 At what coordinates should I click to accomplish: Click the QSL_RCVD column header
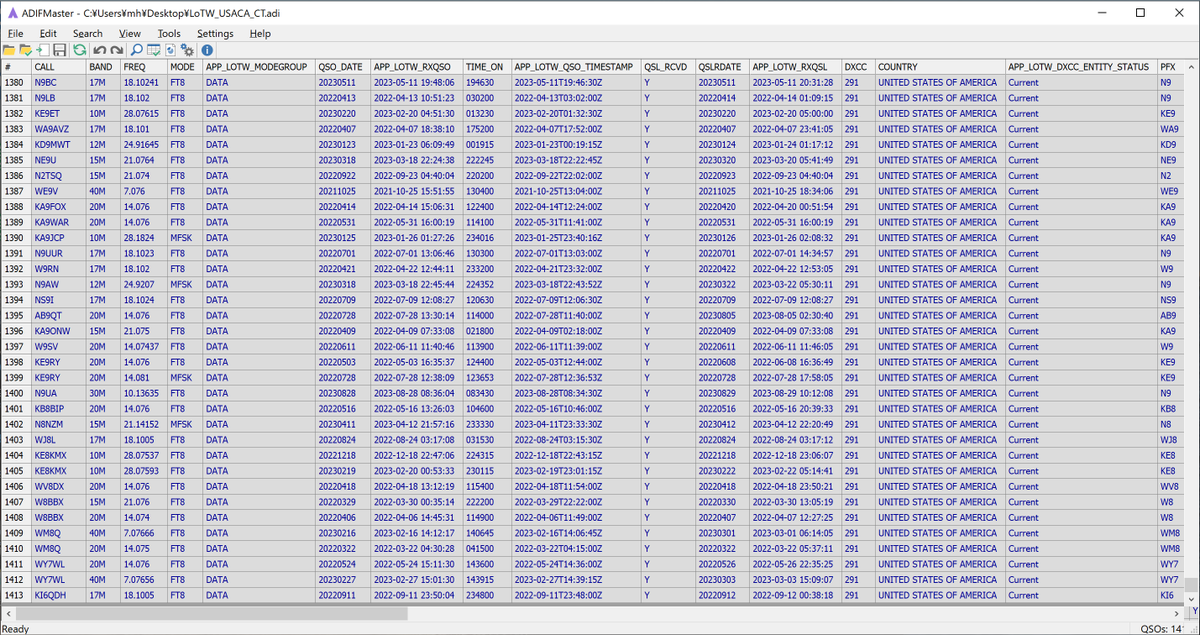[x=667, y=66]
